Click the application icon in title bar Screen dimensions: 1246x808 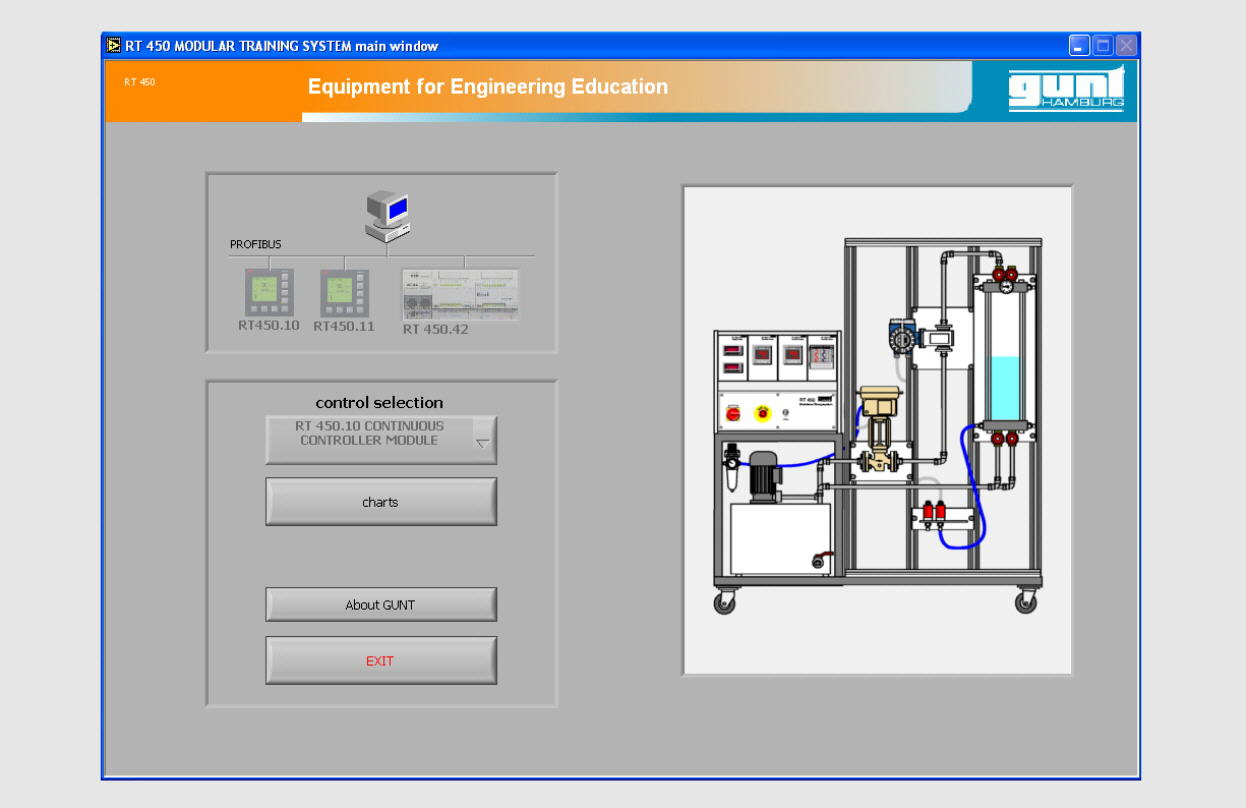[114, 45]
